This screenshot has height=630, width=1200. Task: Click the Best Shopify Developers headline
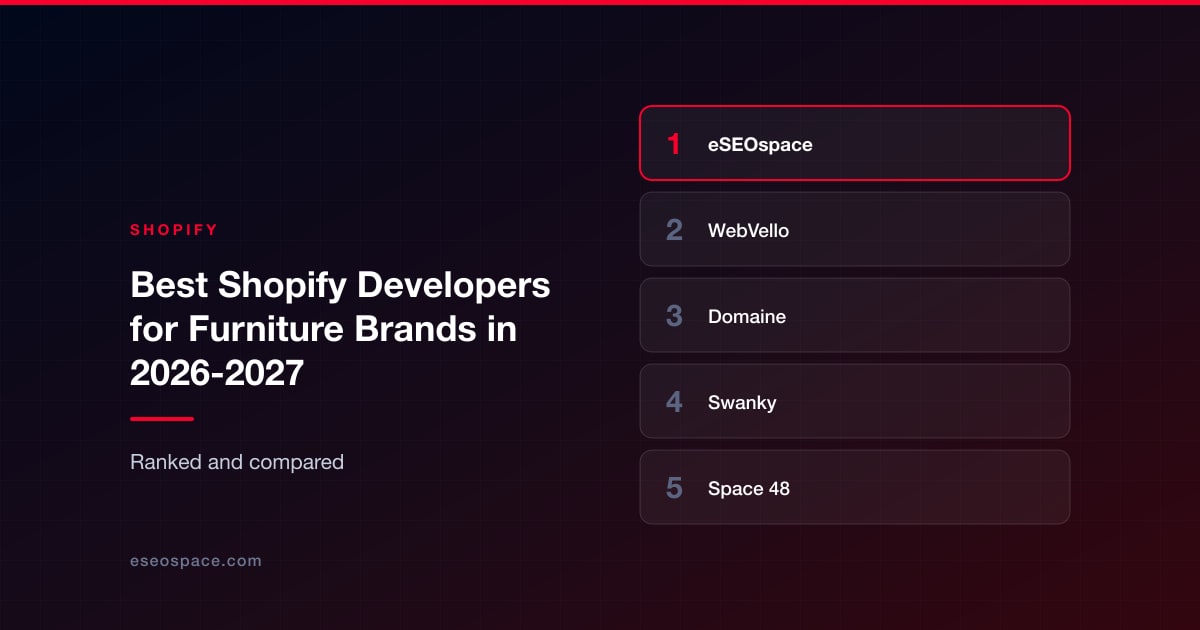pos(340,329)
